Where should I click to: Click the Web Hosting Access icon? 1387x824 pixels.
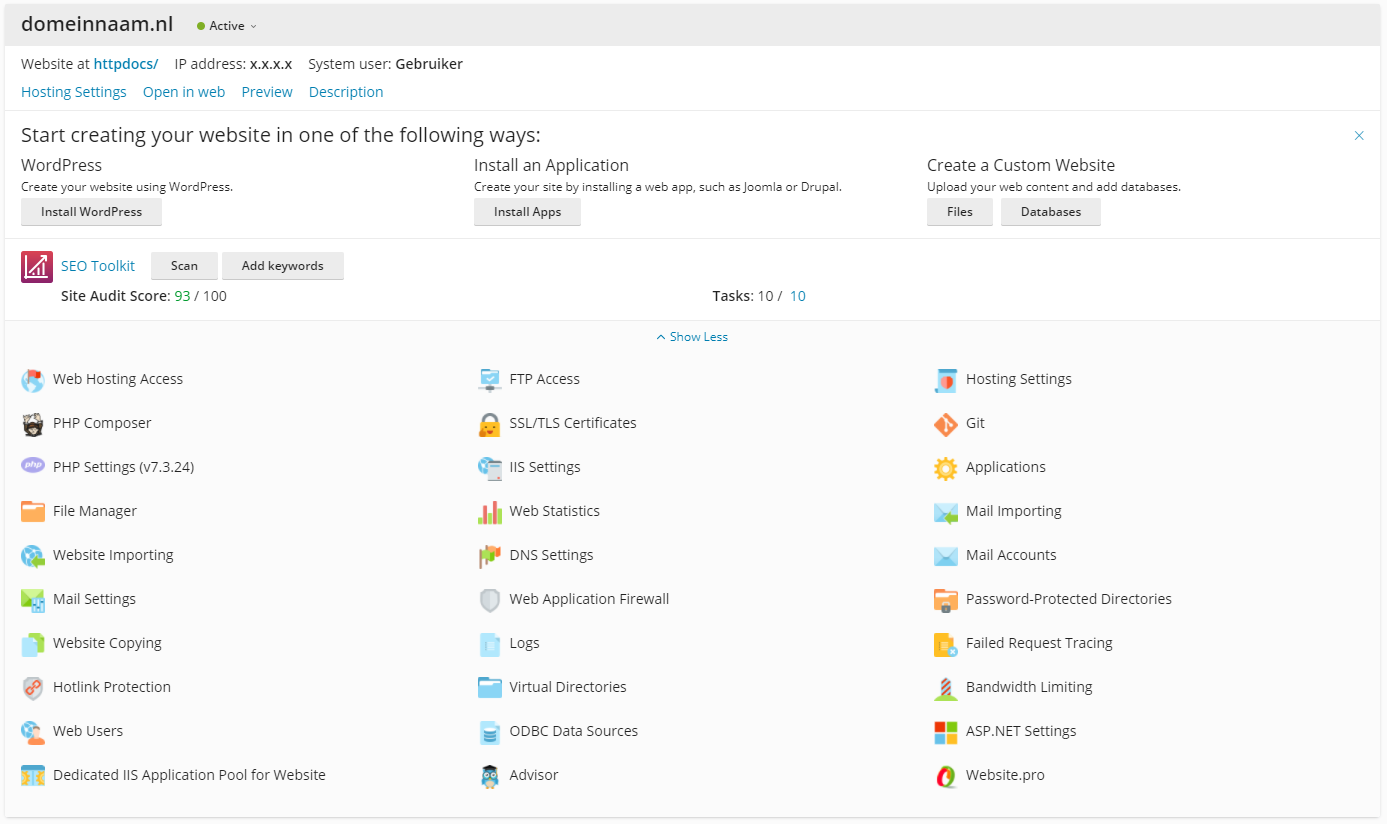click(33, 380)
